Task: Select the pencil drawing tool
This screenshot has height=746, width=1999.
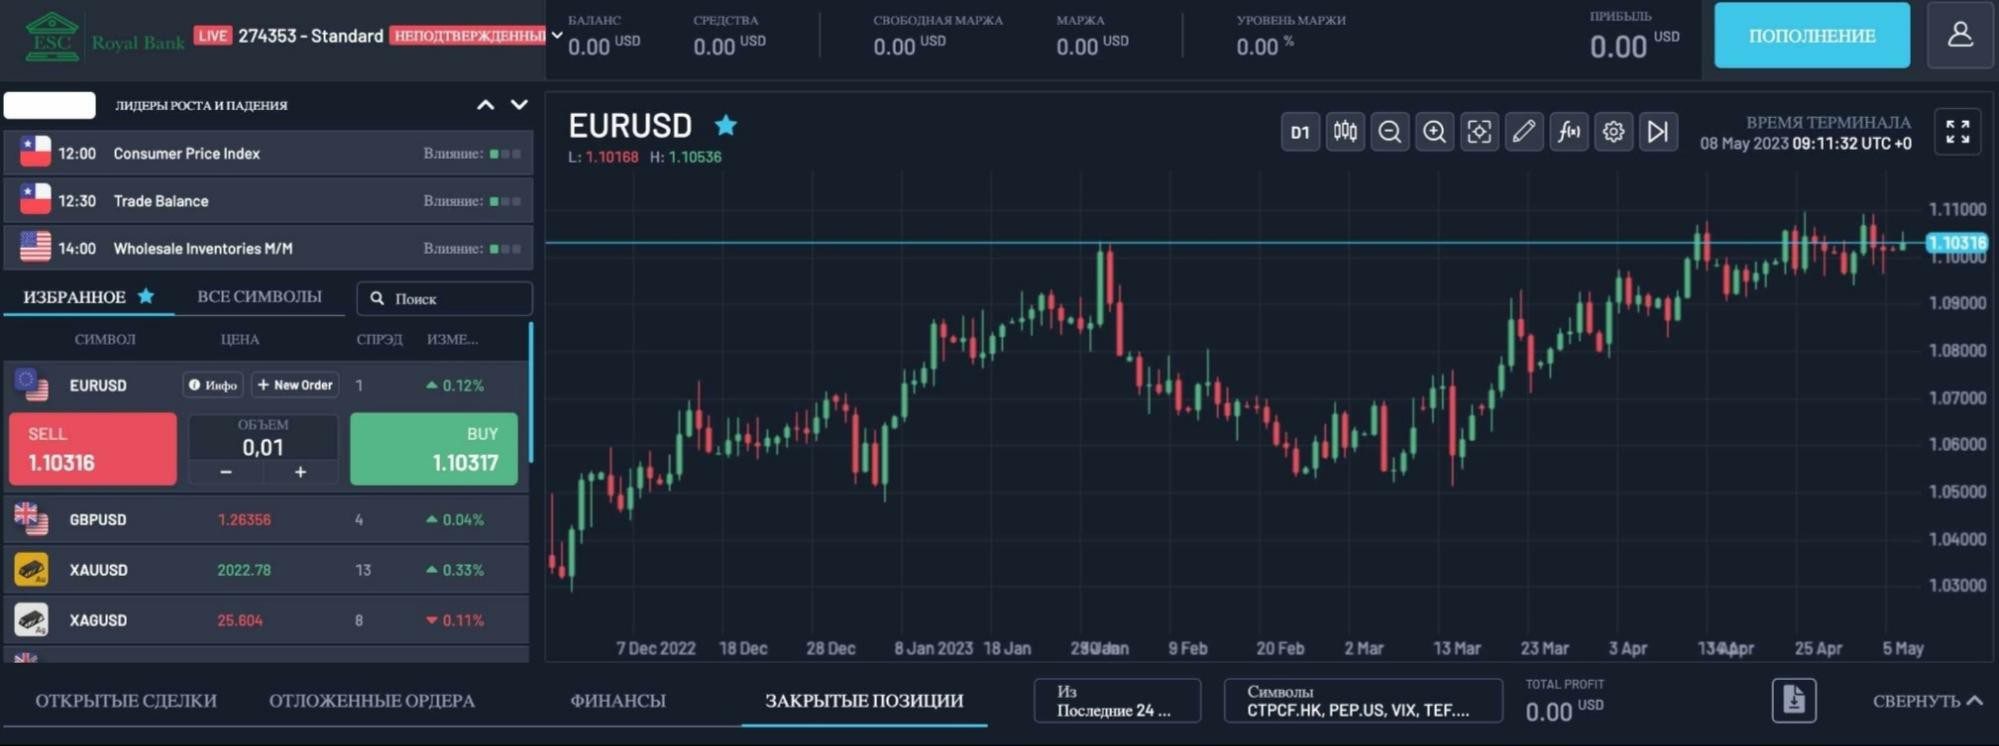Action: (x=1524, y=132)
